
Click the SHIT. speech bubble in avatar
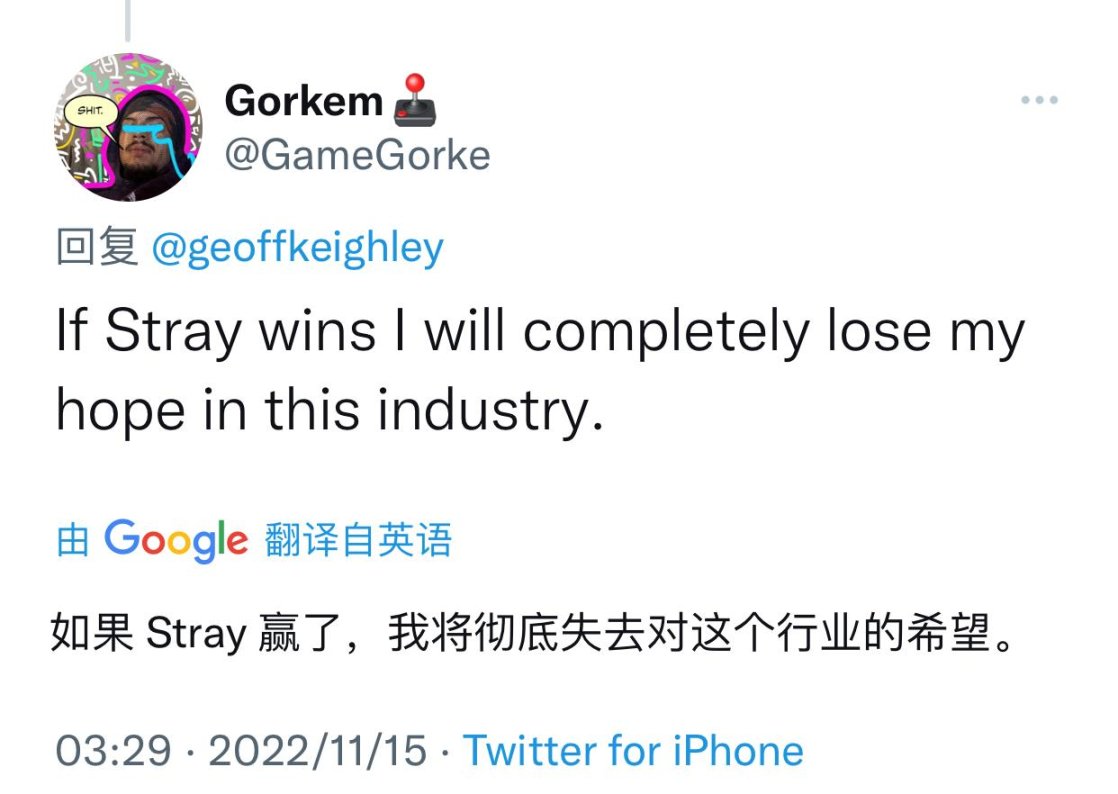coord(91,110)
